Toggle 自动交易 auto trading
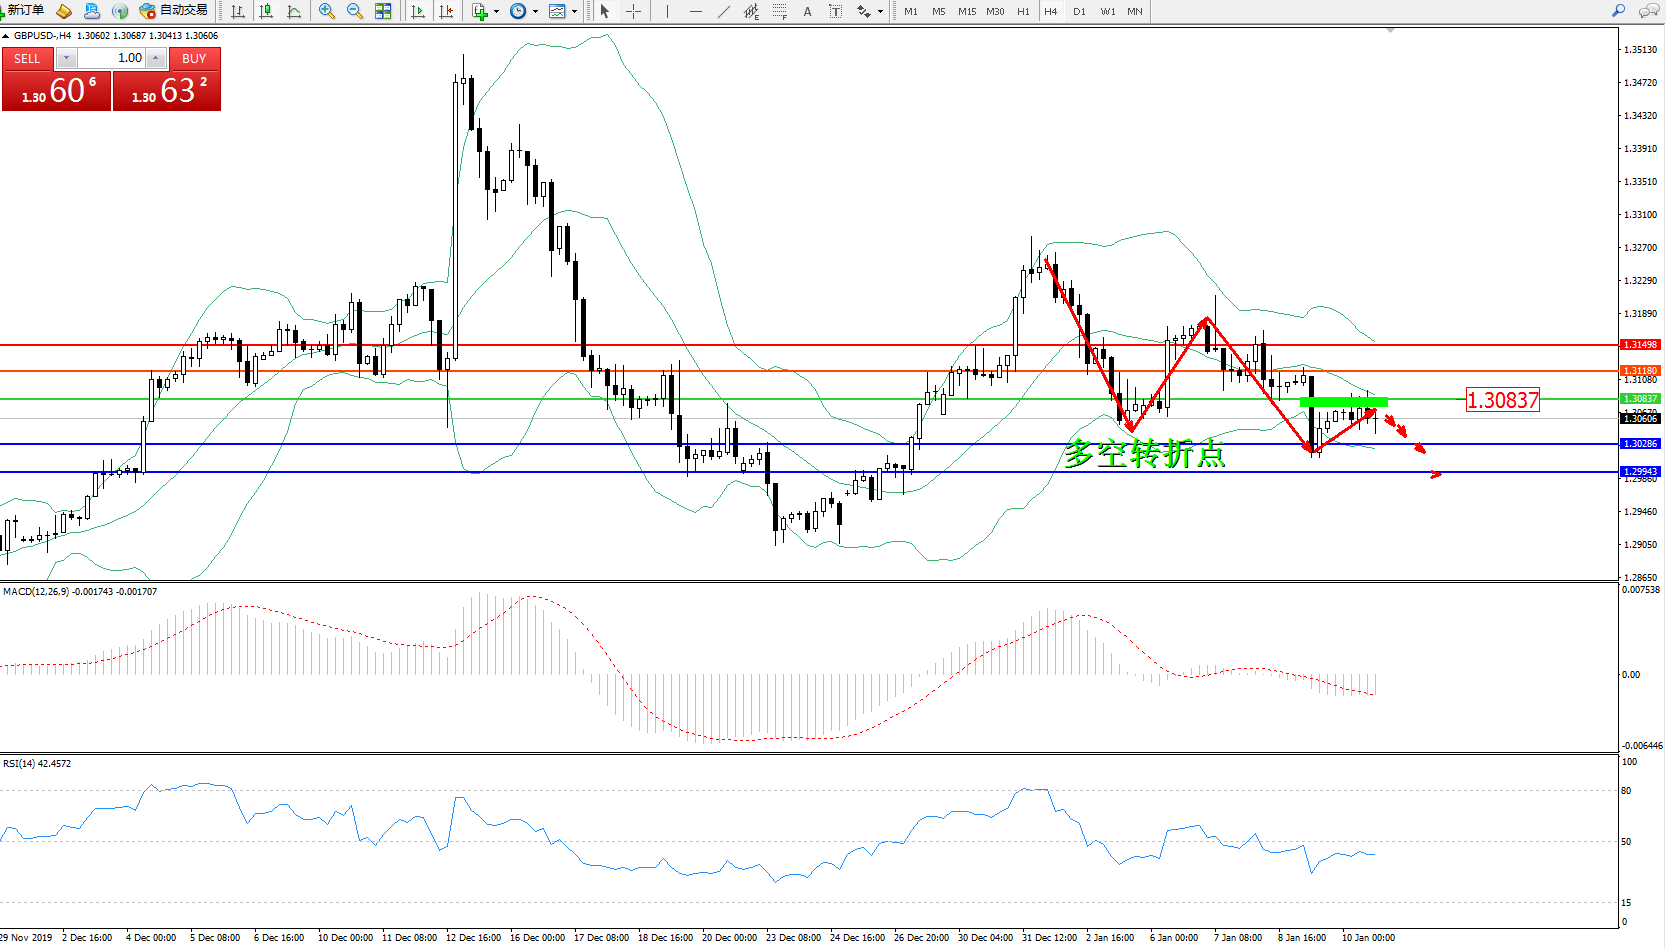This screenshot has height=949, width=1666. click(174, 11)
